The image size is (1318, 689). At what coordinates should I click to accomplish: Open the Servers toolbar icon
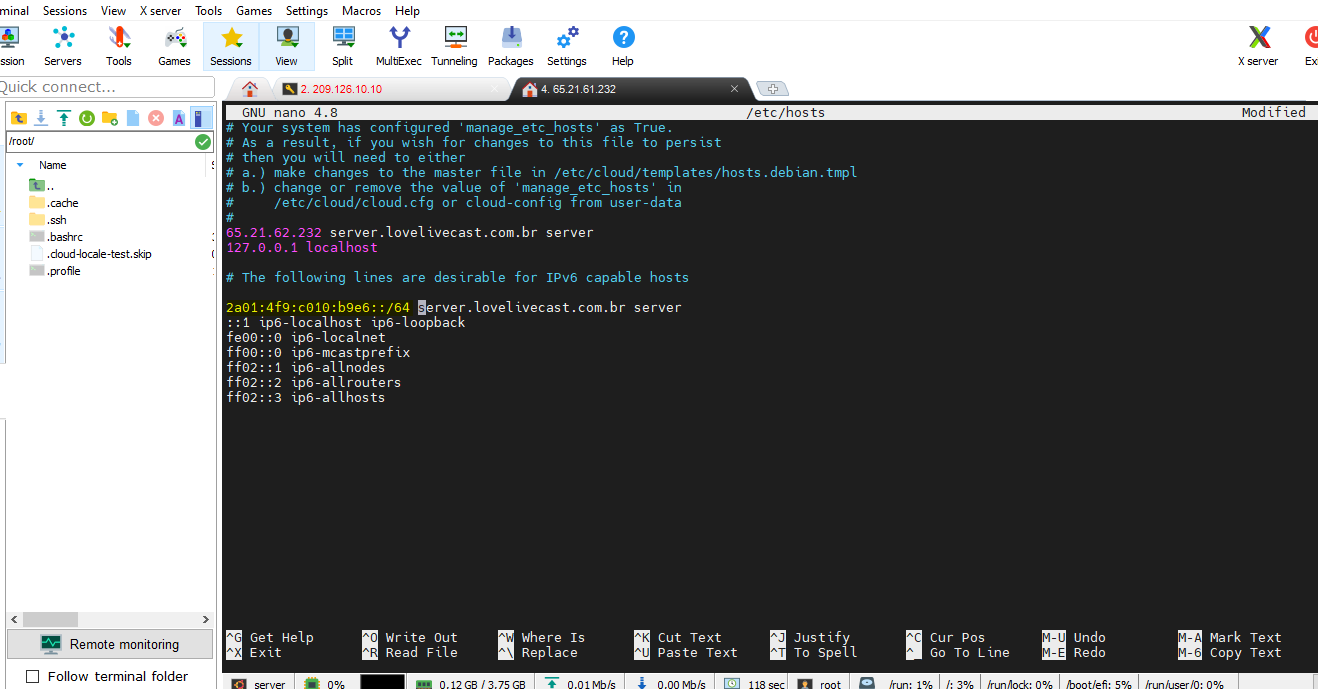click(x=63, y=46)
